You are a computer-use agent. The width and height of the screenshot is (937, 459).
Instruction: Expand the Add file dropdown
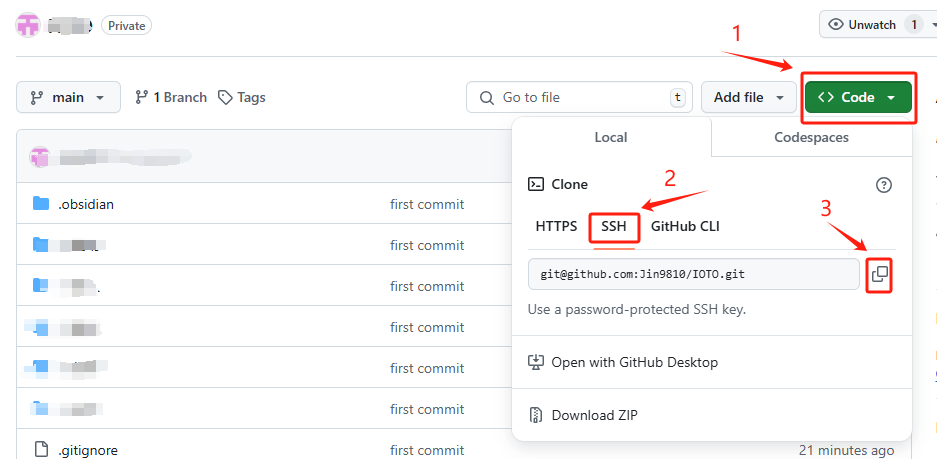pos(749,97)
